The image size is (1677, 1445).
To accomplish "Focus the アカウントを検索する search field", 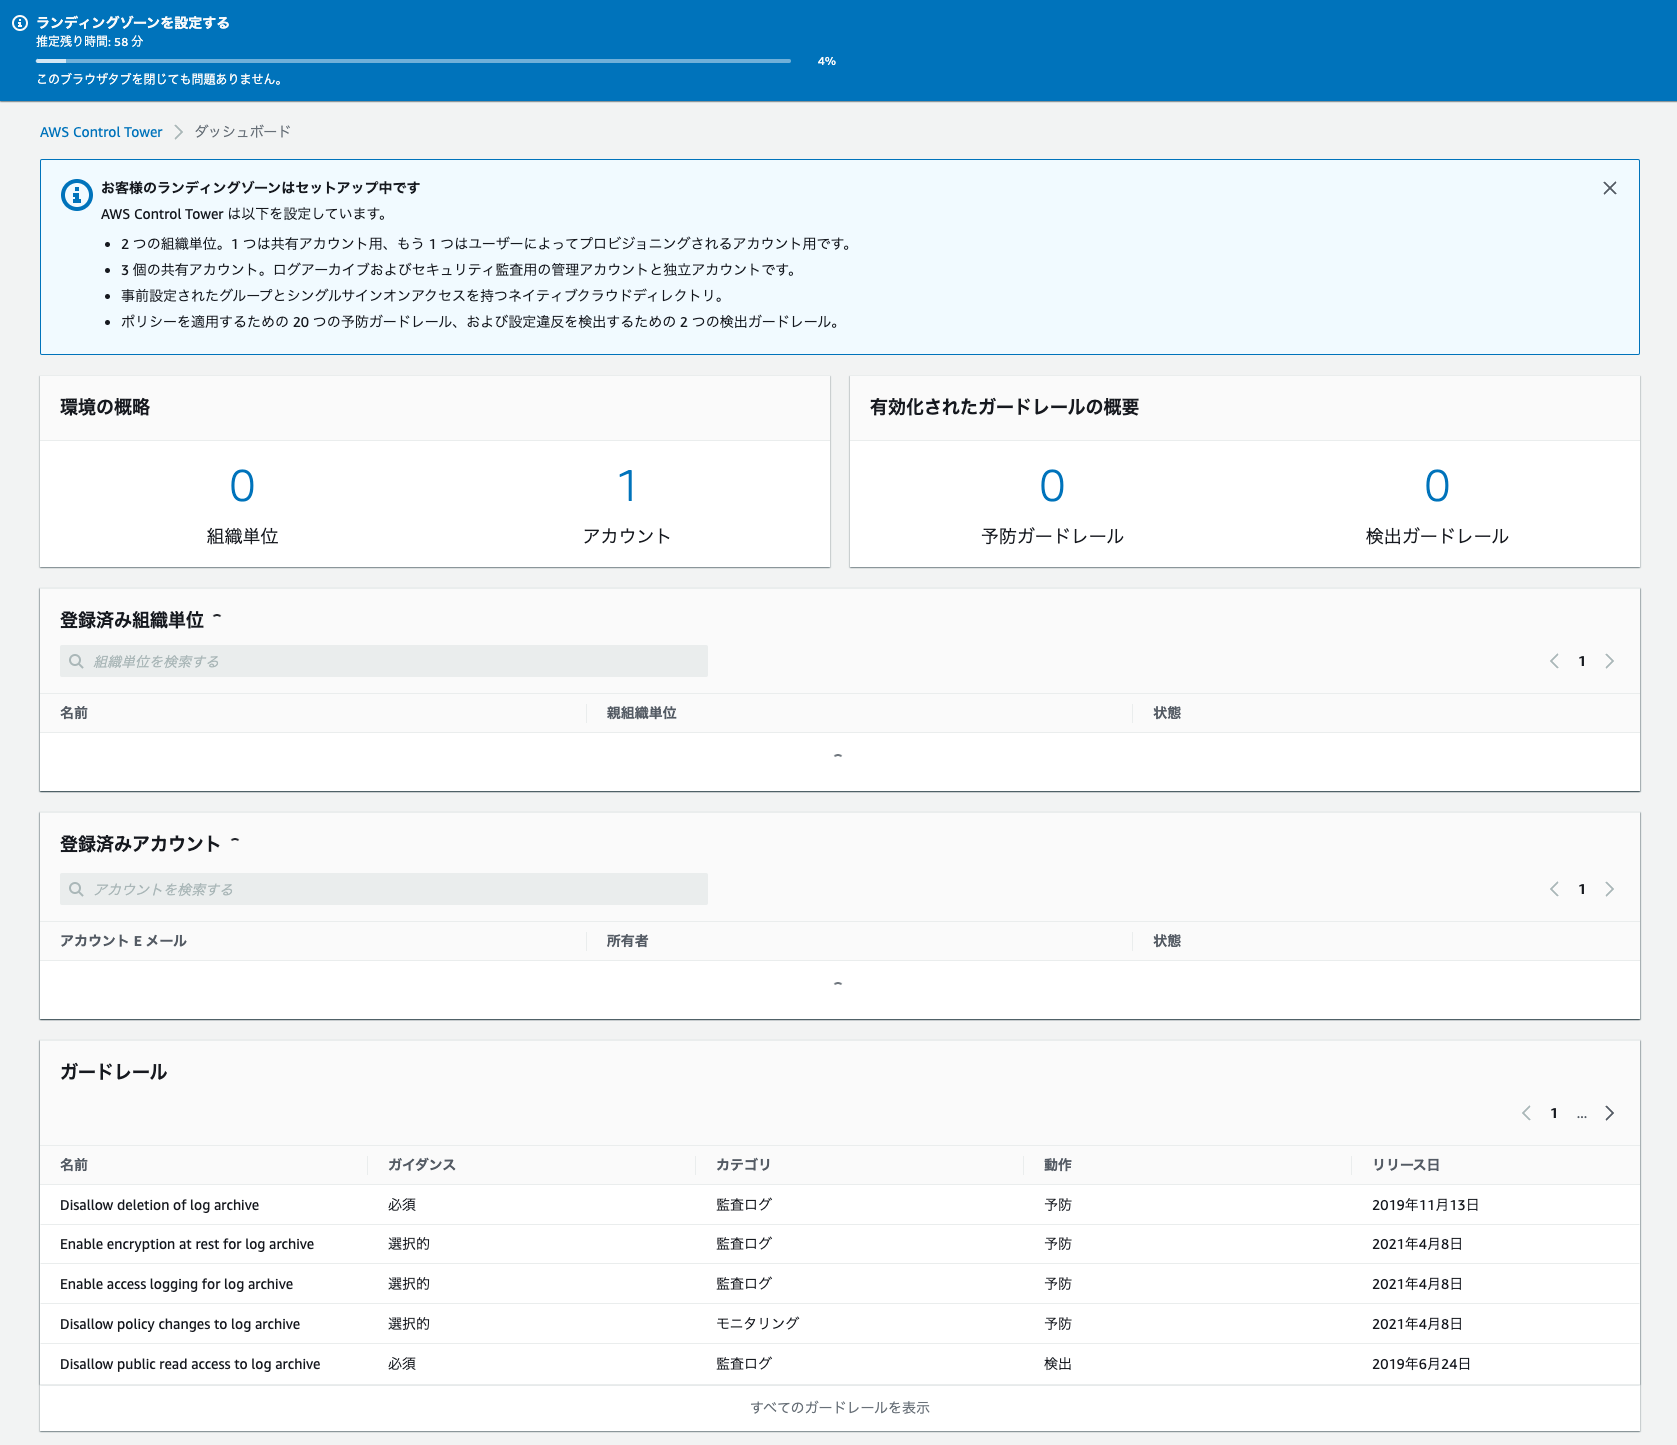I will pos(384,889).
